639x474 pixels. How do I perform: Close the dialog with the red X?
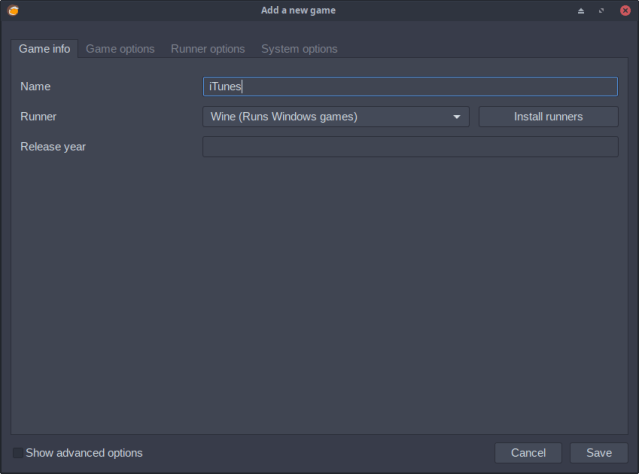coord(625,10)
